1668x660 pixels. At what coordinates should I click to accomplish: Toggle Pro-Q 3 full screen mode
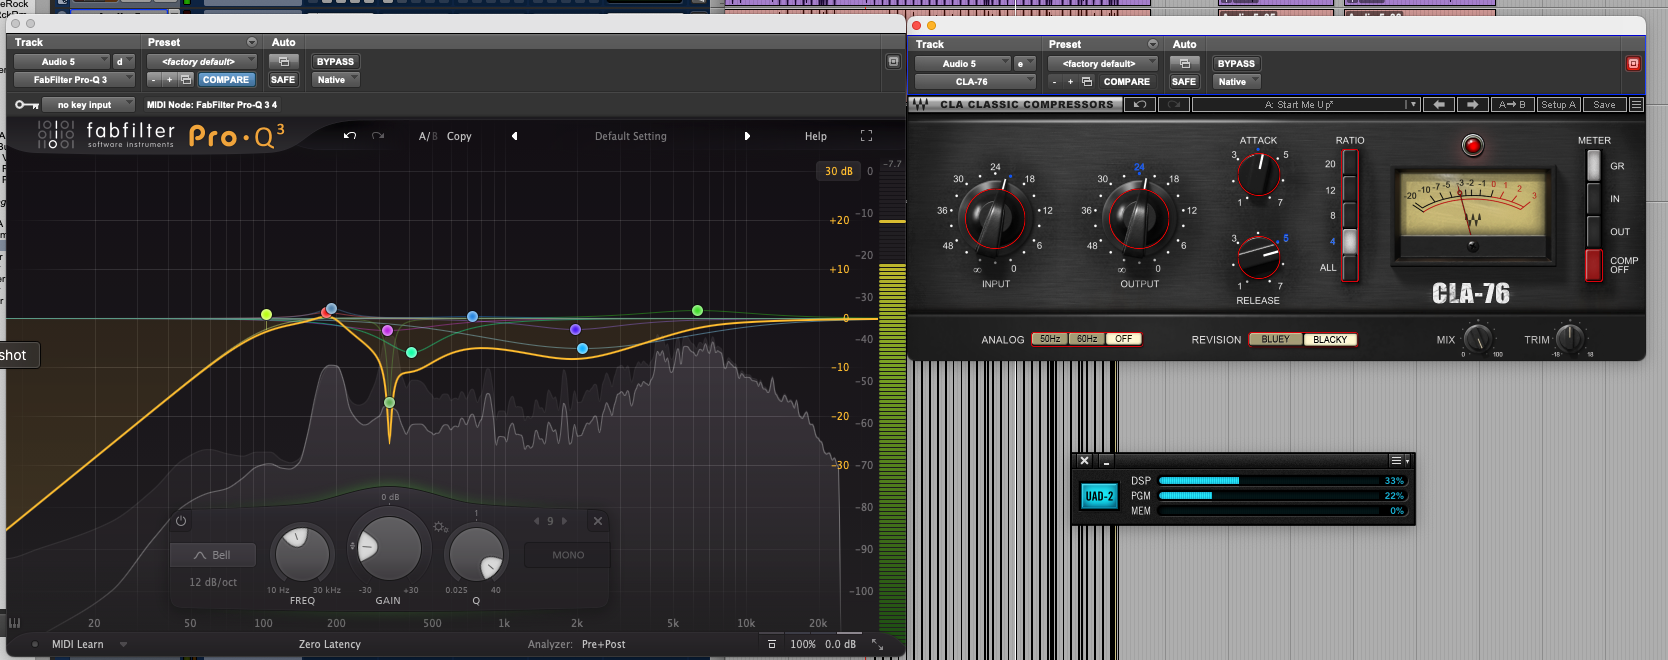(x=866, y=136)
